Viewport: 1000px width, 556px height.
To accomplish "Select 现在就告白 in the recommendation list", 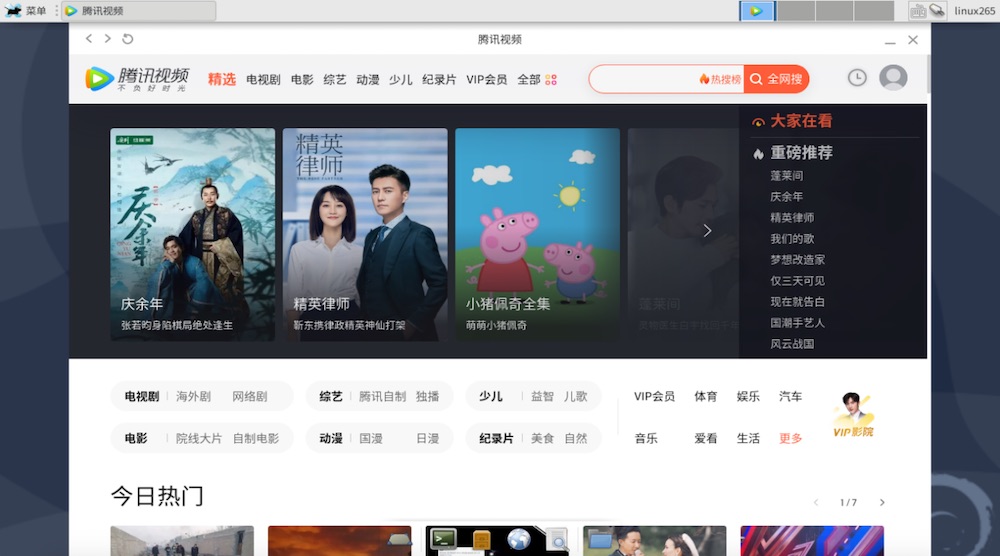I will pos(797,302).
